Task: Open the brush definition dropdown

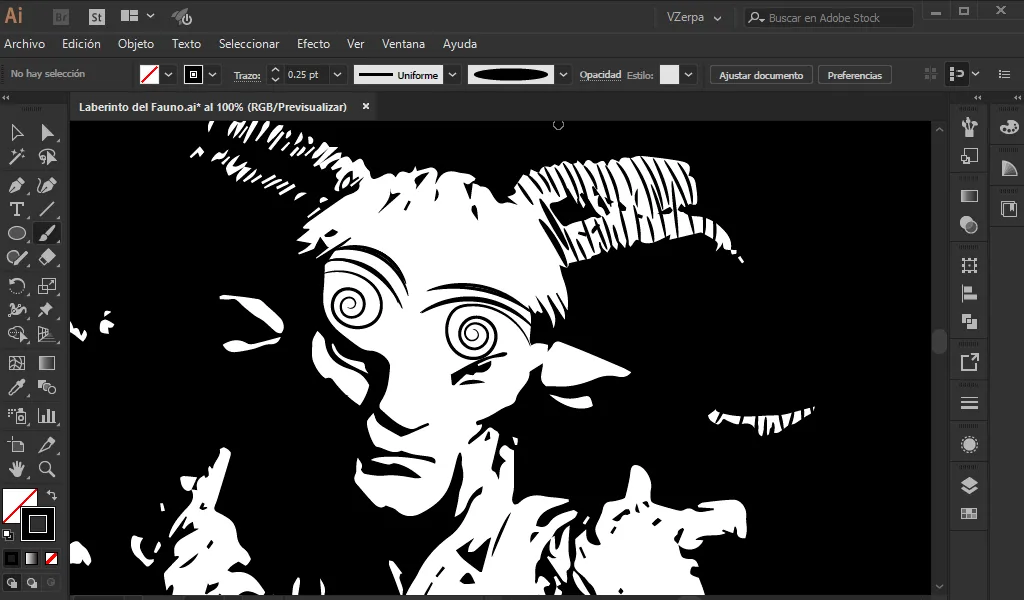Action: [563, 74]
